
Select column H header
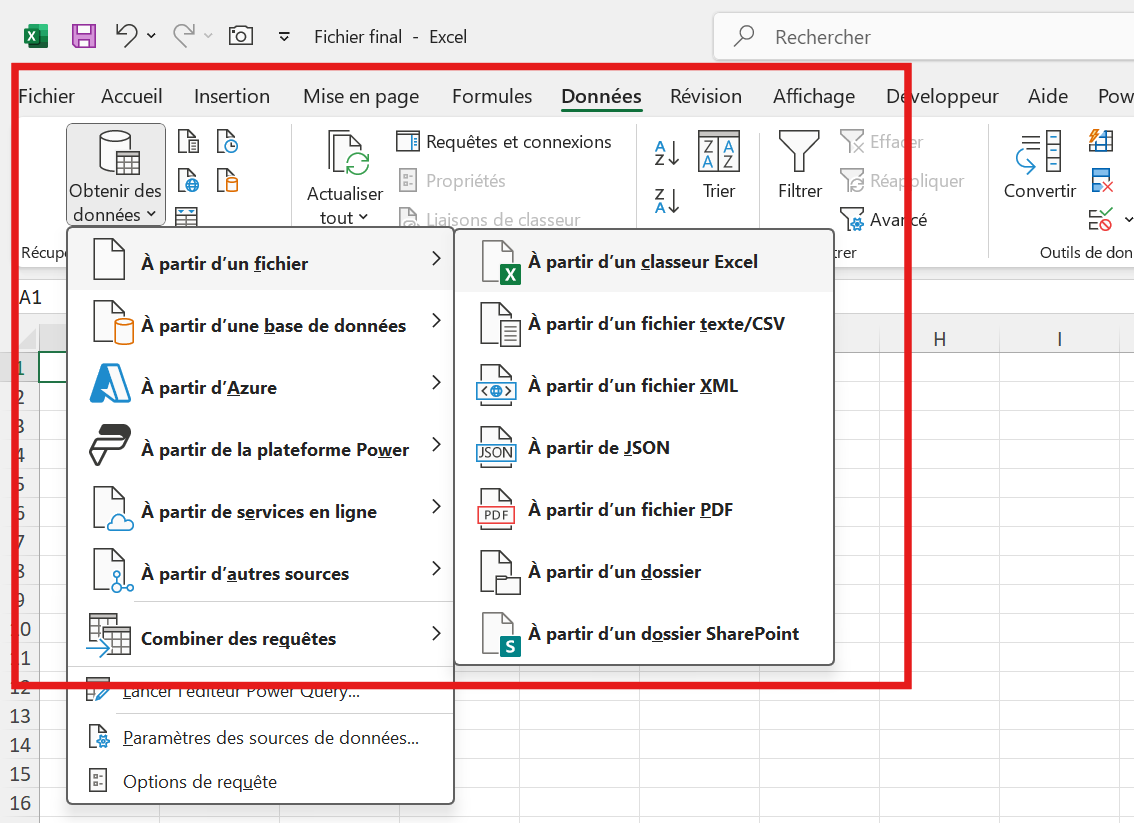pos(939,339)
